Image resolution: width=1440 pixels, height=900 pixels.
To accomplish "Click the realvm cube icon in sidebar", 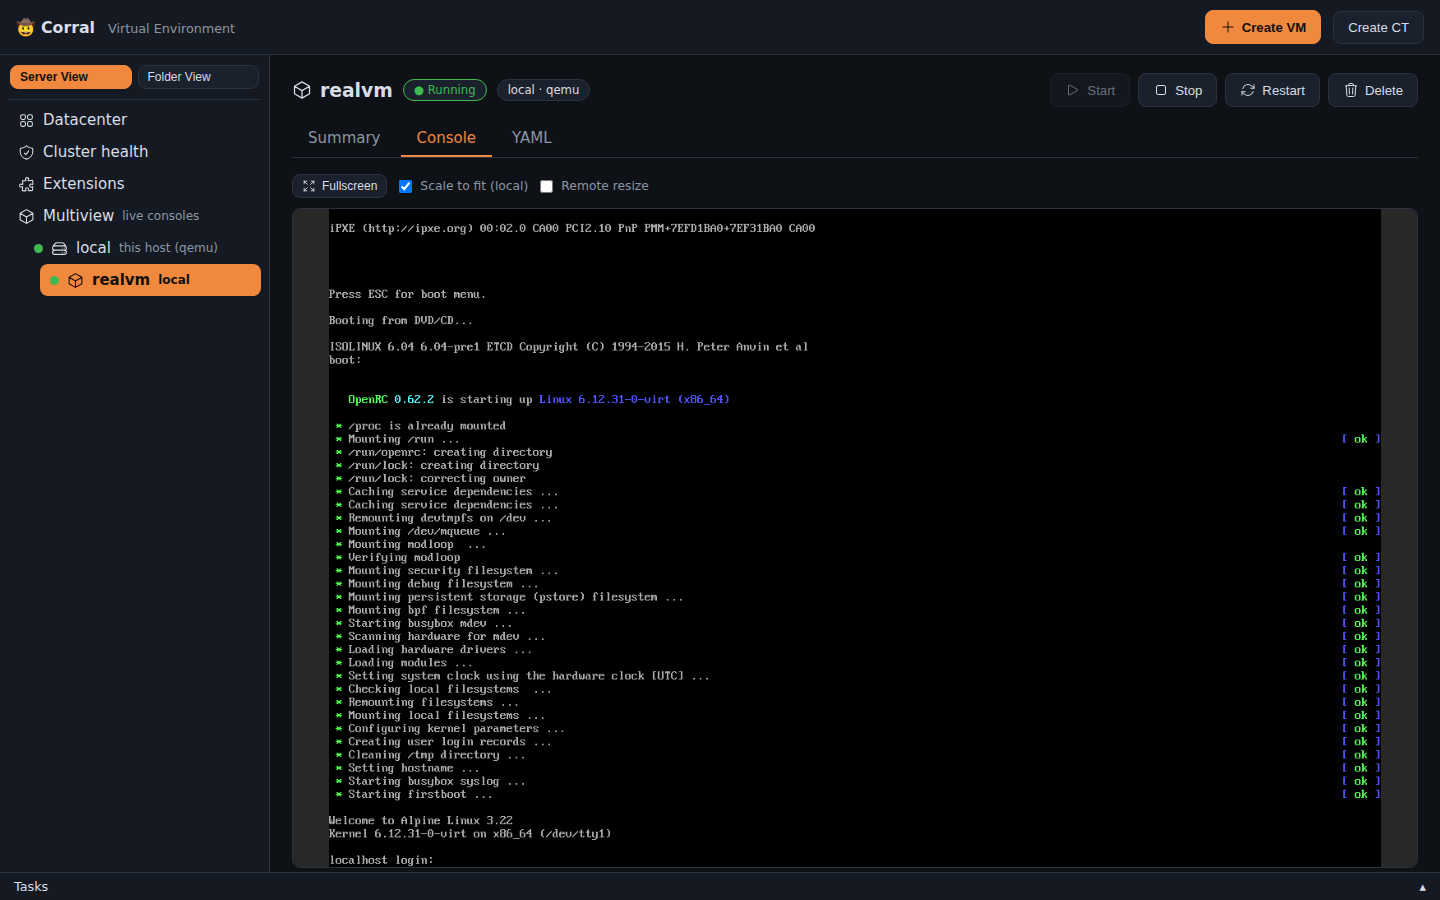I will [75, 280].
